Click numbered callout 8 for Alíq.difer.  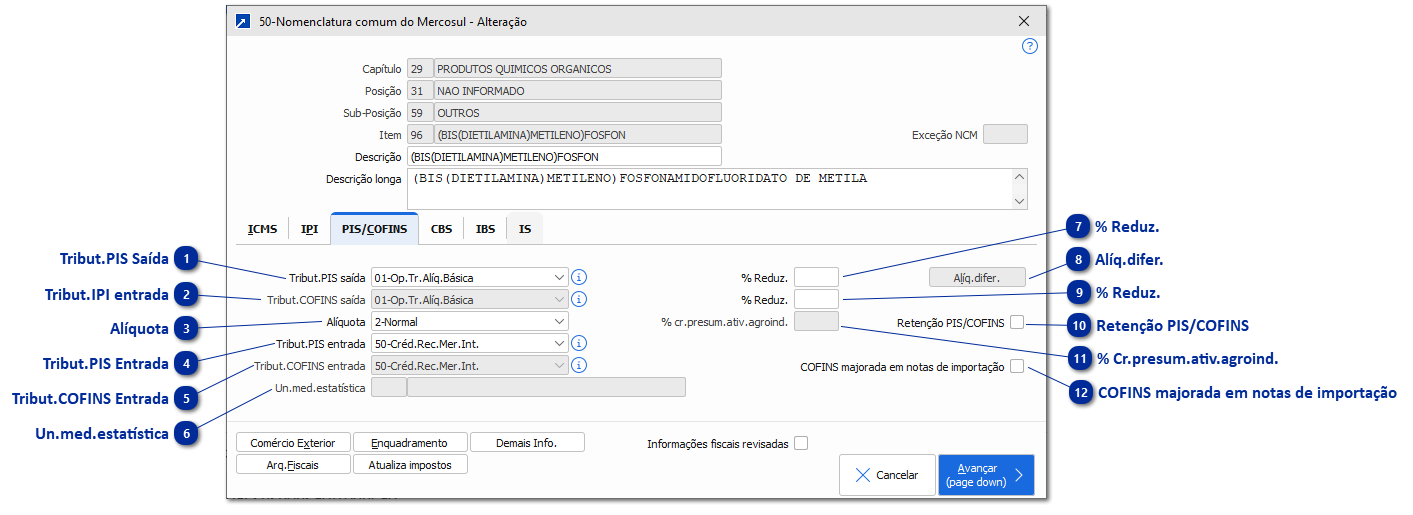pos(1078,260)
